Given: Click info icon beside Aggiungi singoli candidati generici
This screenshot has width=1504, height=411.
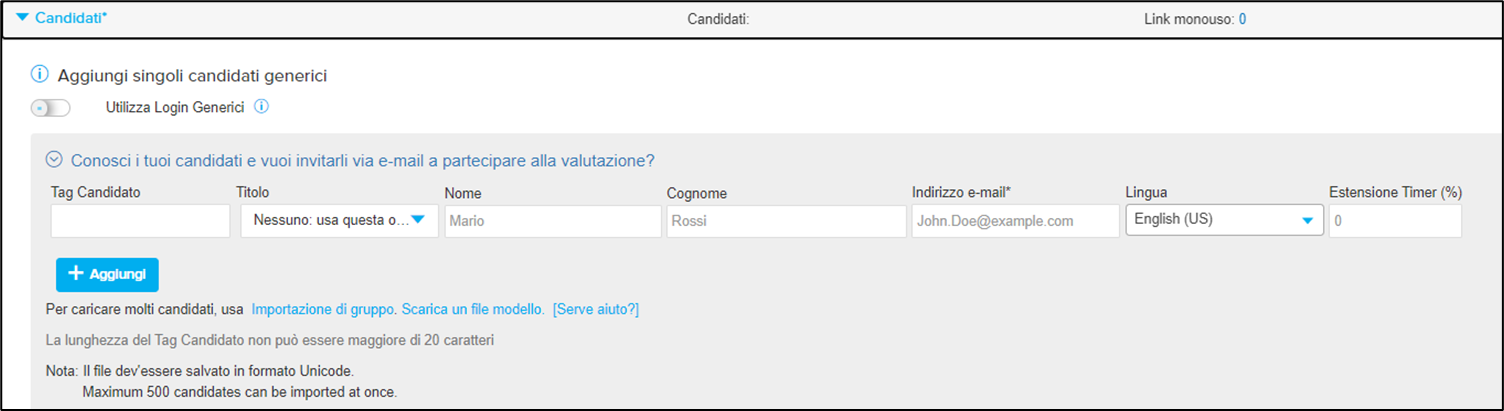Looking at the screenshot, I should tap(39, 75).
